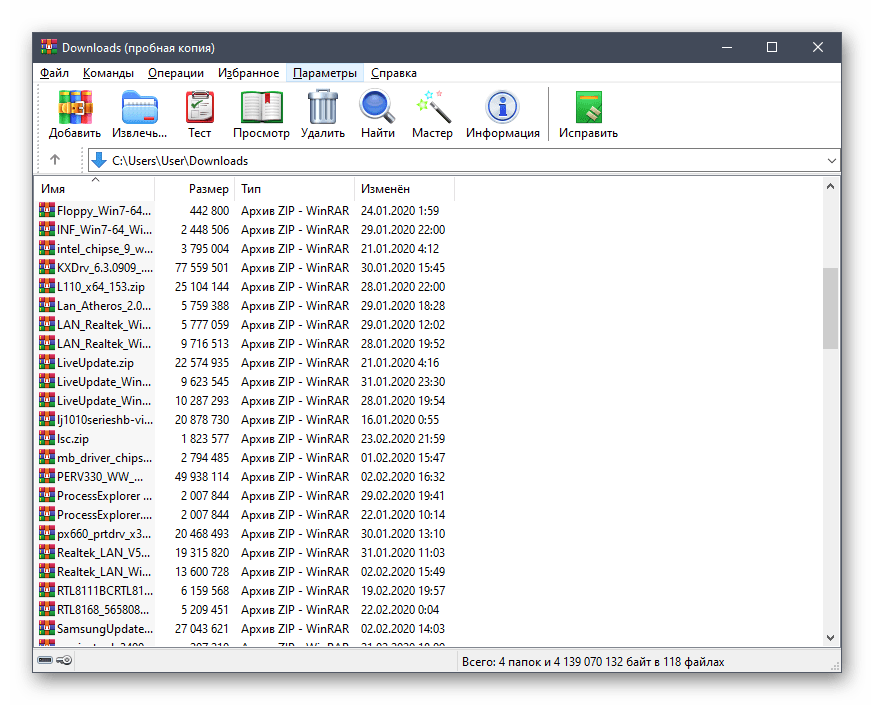Viewport: 874px width, 705px height.
Task: Click the vertical scrollbar thumb
Action: (x=830, y=308)
